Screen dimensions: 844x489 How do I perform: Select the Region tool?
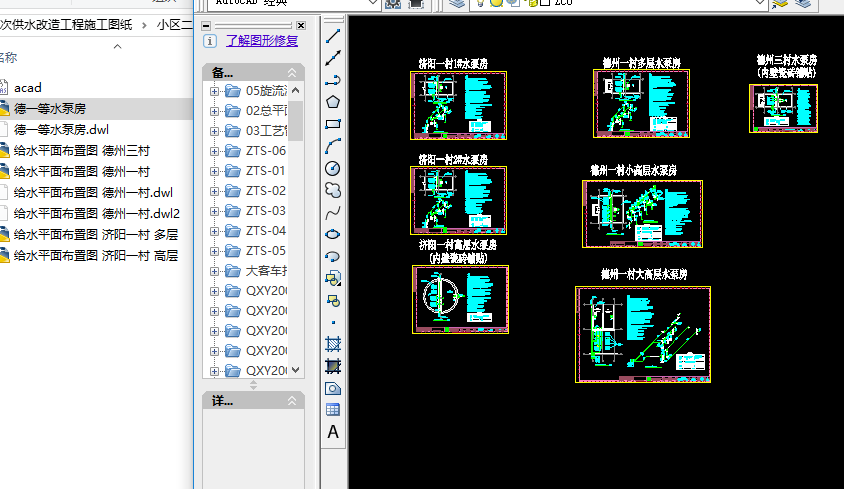[333, 388]
